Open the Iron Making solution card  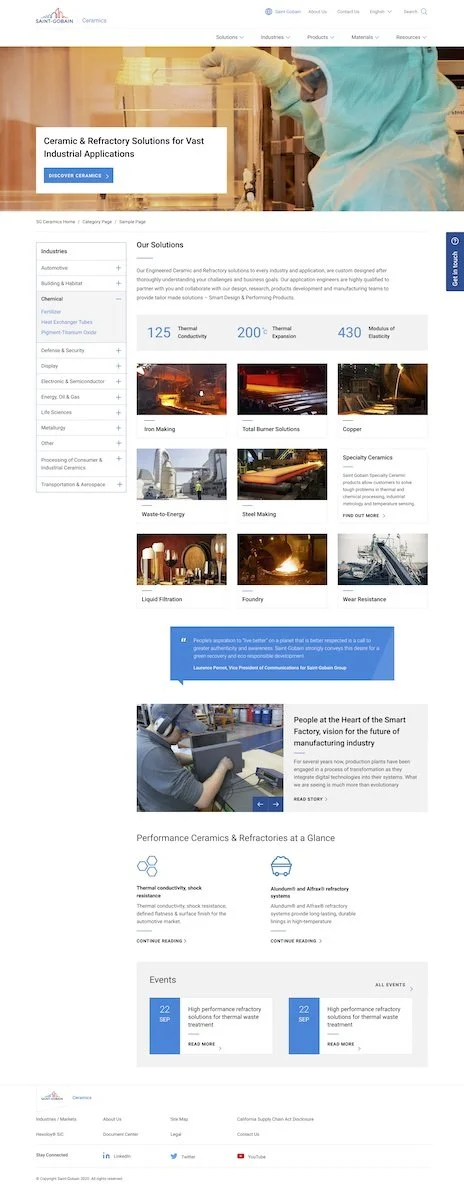tap(182, 401)
